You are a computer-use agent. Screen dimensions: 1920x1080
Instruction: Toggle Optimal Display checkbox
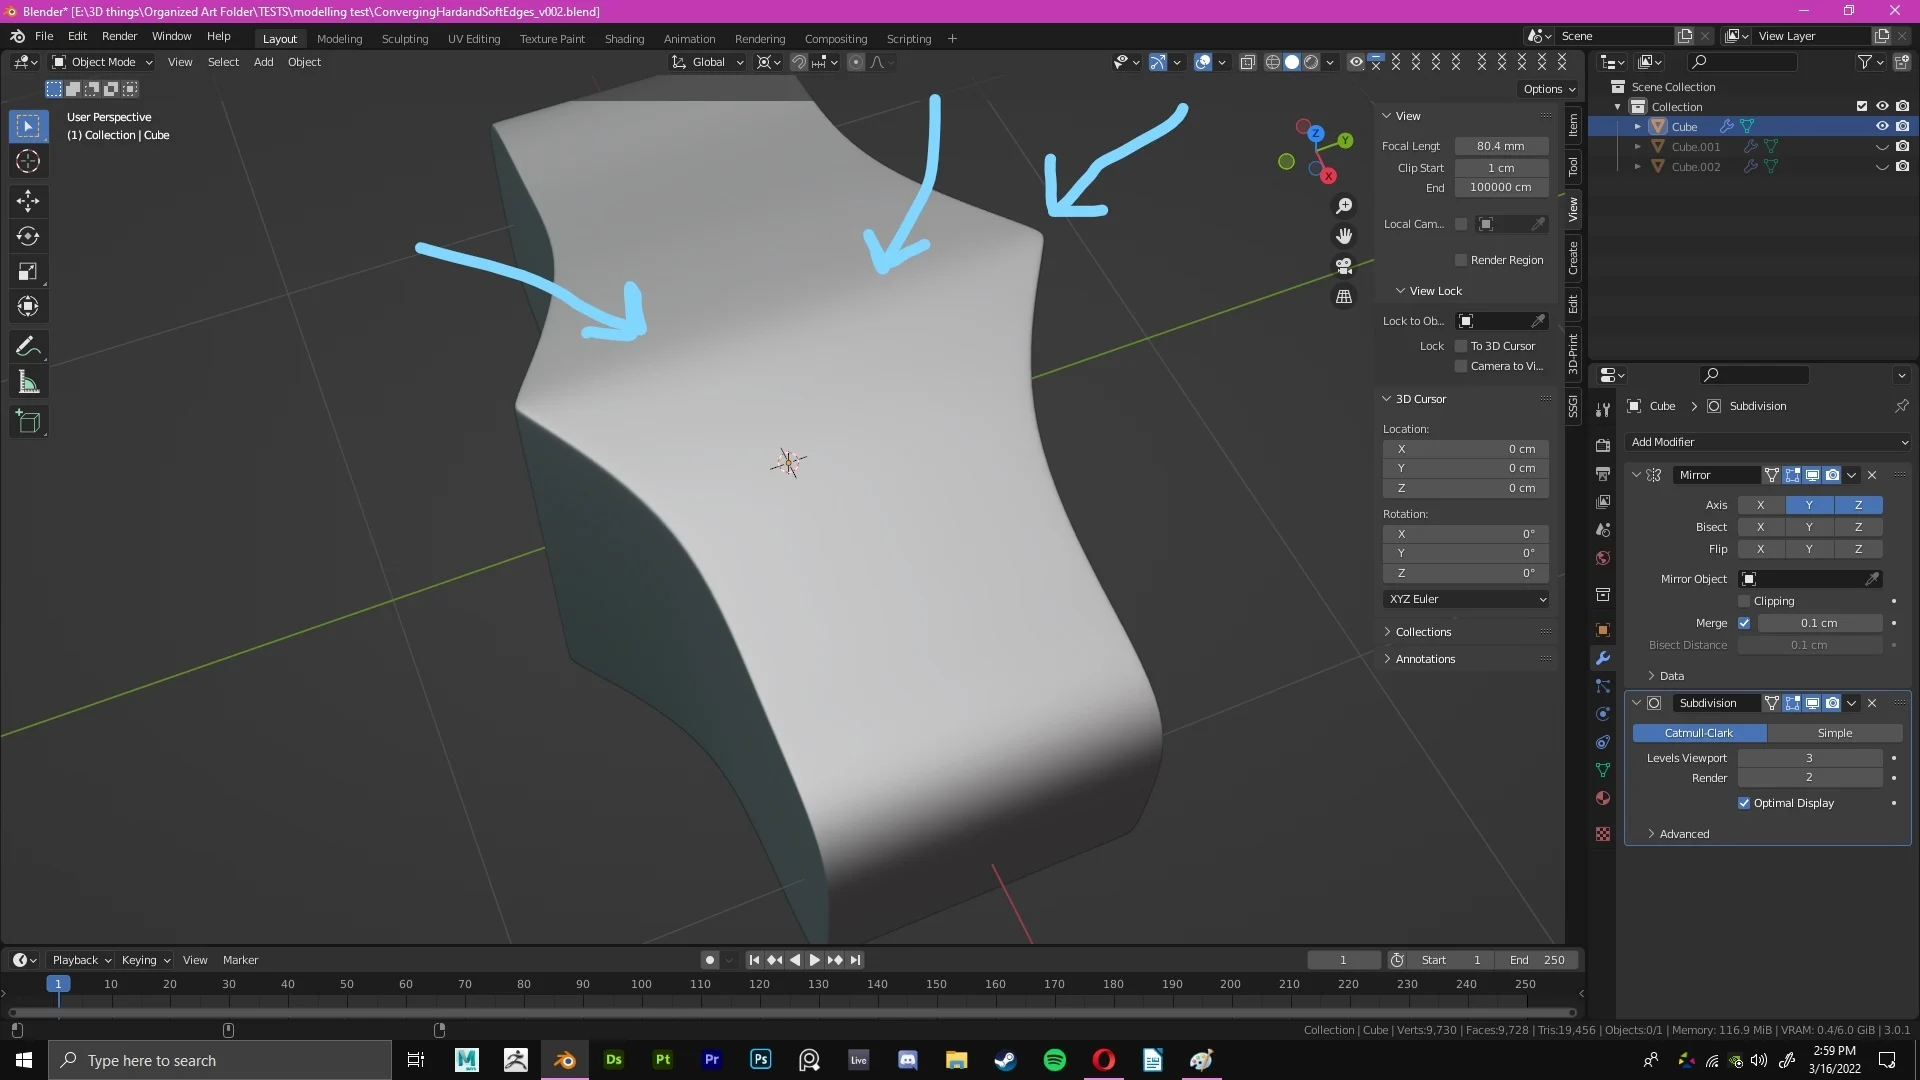(x=1745, y=802)
